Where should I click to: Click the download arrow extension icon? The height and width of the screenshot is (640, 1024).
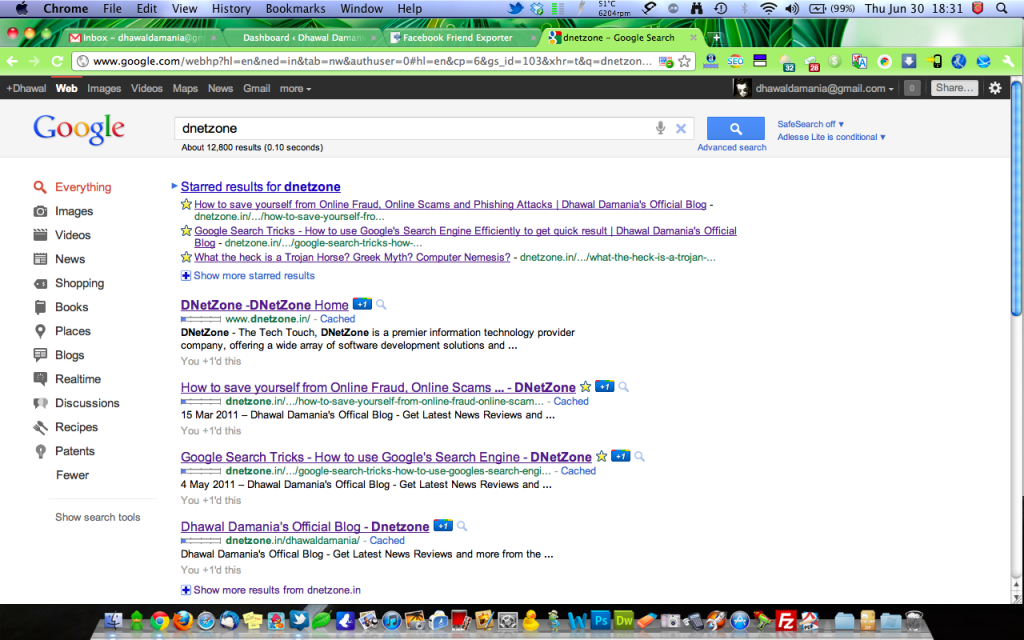point(909,61)
